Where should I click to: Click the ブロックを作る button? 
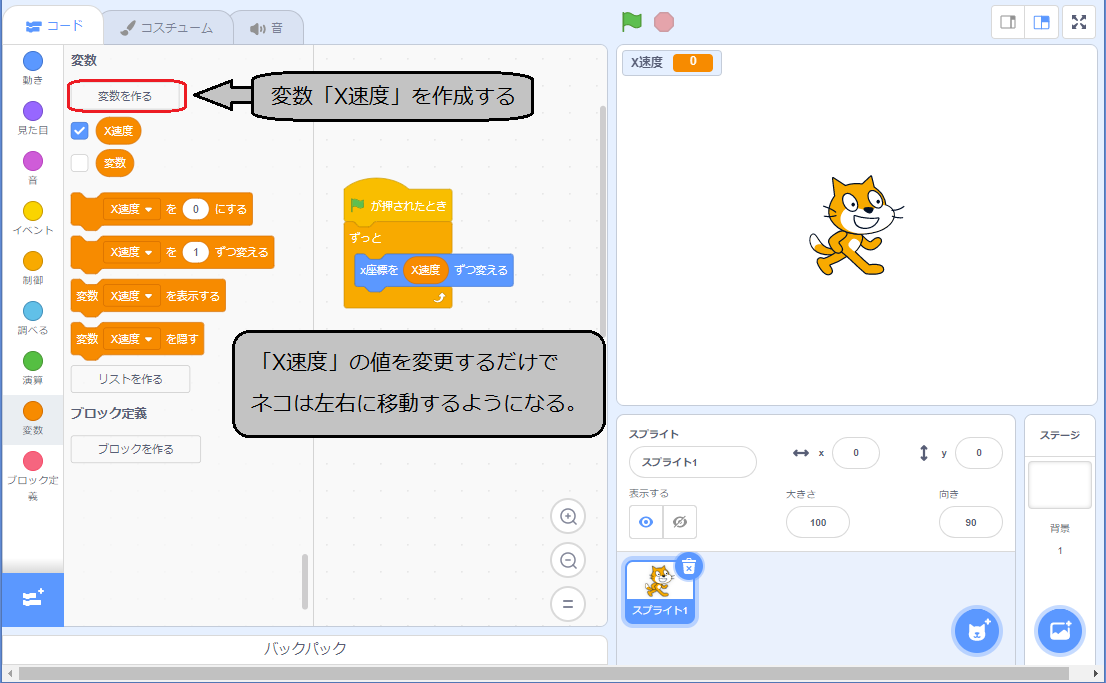[x=135, y=449]
